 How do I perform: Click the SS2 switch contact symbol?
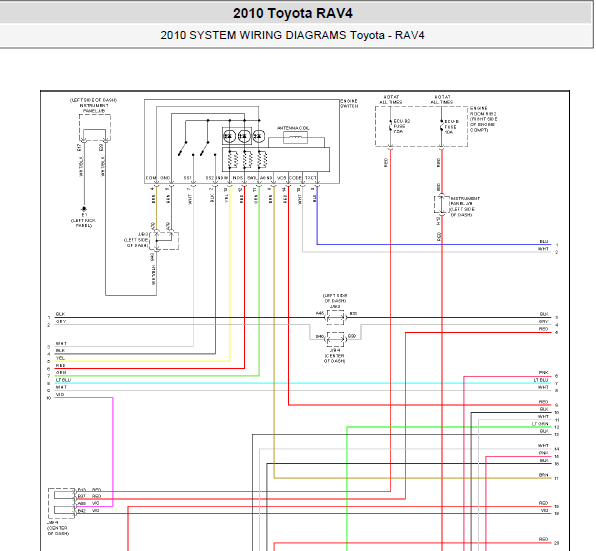coord(205,148)
